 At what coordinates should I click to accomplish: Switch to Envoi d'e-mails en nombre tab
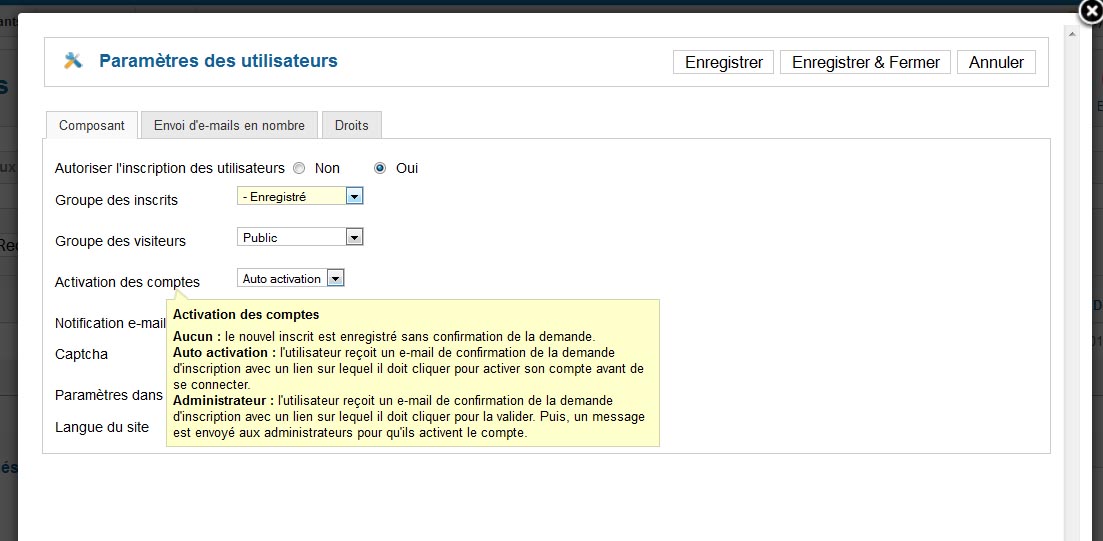coord(229,125)
